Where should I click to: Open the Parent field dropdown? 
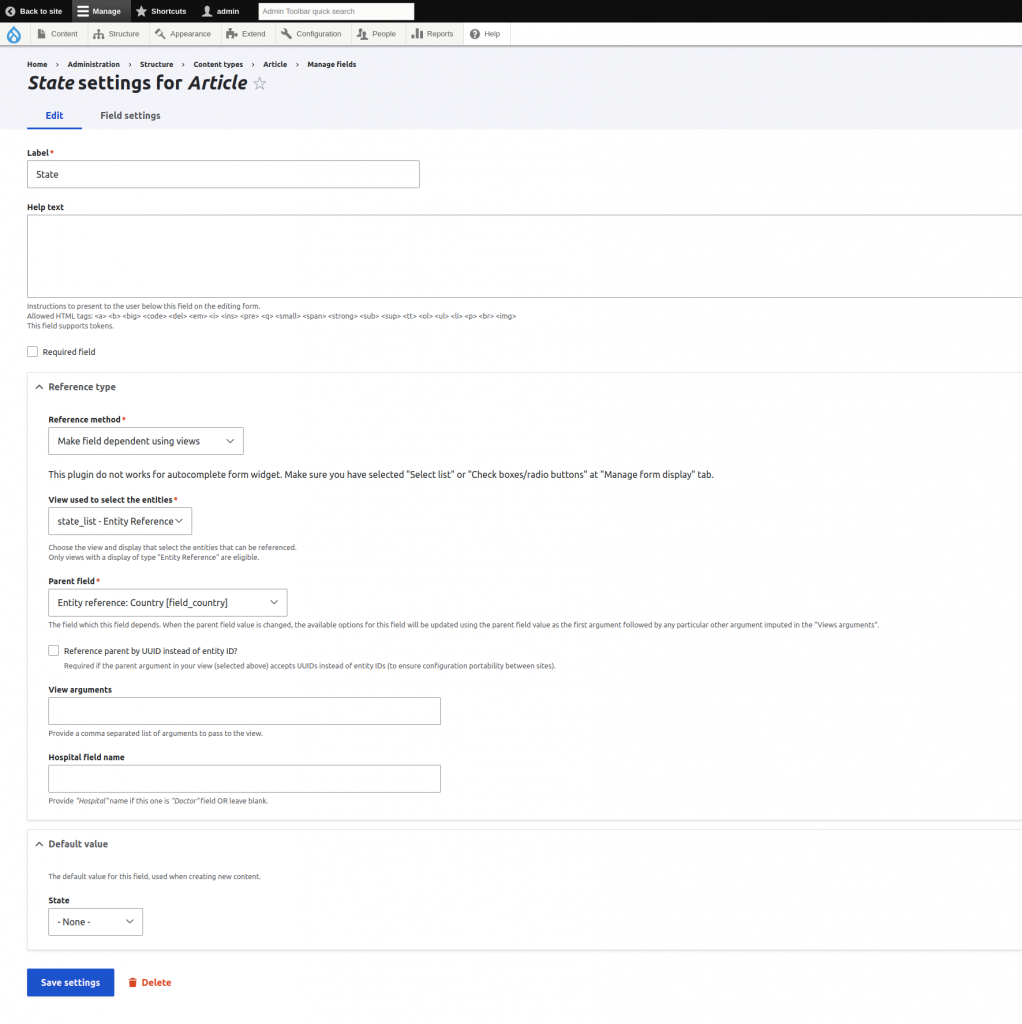[x=168, y=603]
